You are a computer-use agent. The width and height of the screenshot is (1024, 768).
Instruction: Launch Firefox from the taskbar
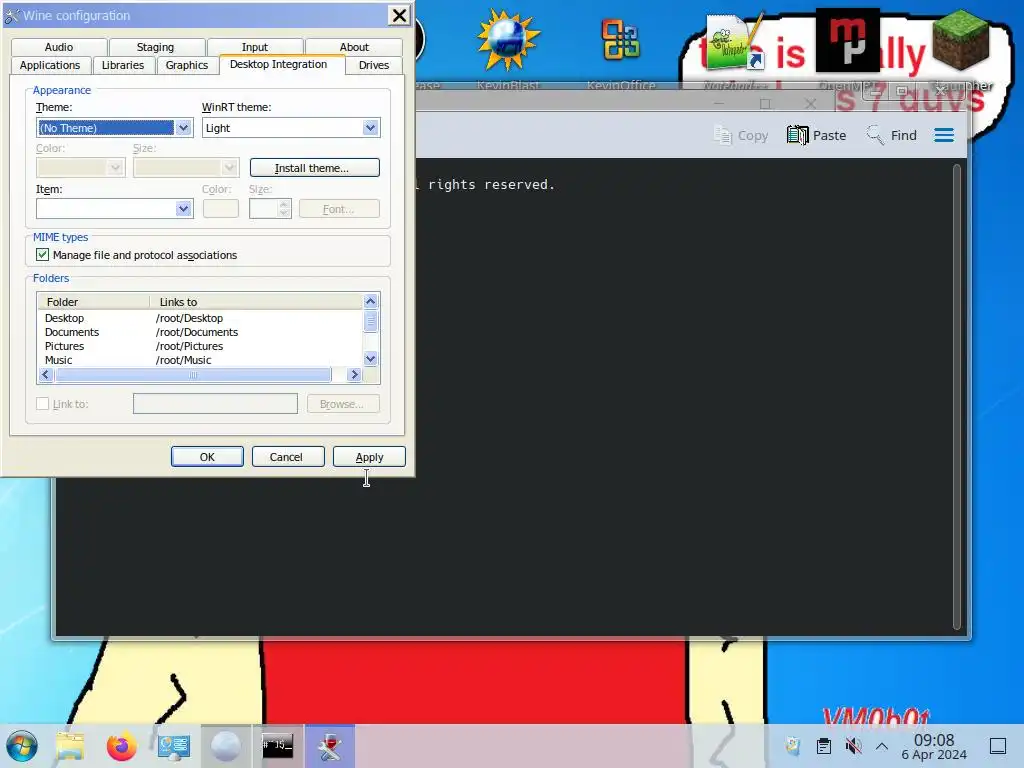(121, 746)
